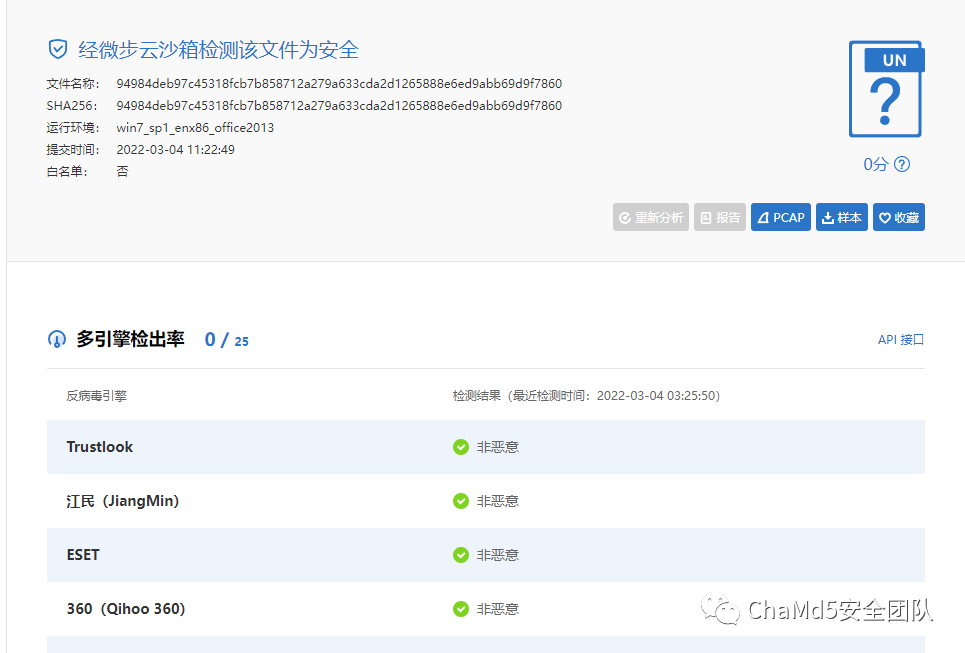Image resolution: width=965 pixels, height=653 pixels.
Task: Click the safe verdict heading 经微步云沙箱检测该文件为安全
Action: [218, 50]
